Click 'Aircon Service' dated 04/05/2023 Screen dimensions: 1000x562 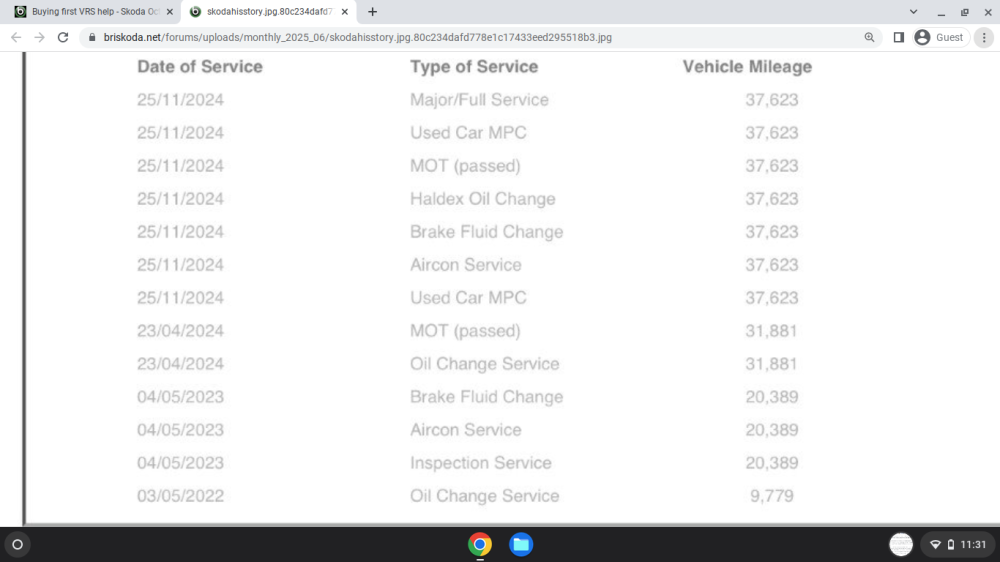(x=466, y=429)
